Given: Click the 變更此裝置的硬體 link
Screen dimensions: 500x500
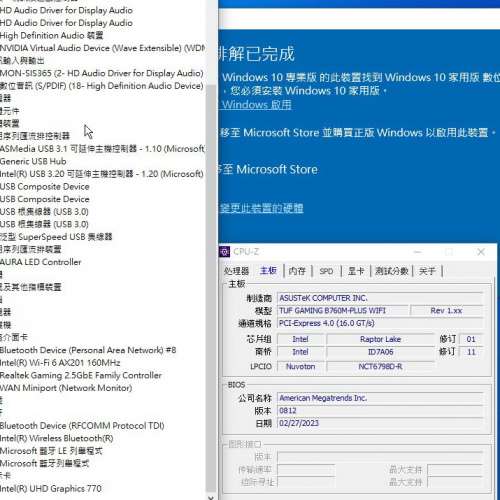Looking at the screenshot, I should click(261, 208).
